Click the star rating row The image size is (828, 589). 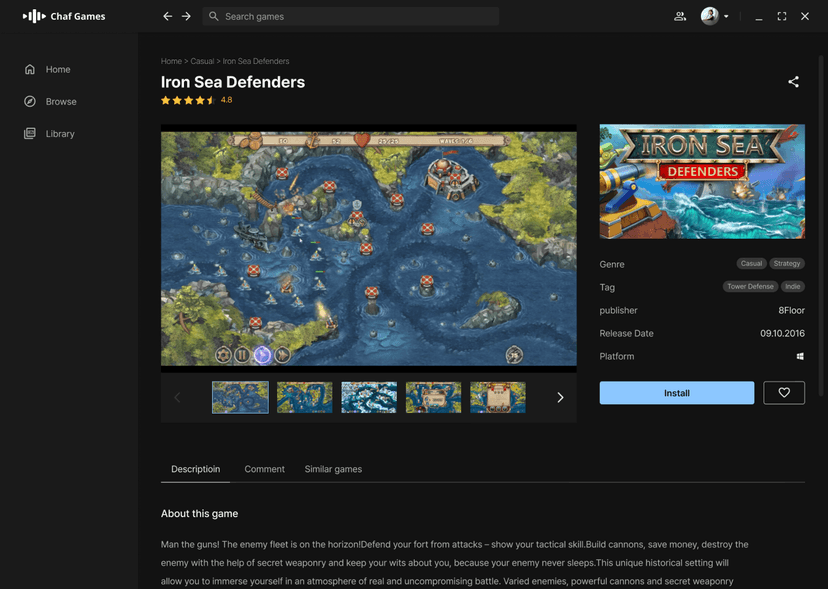[196, 100]
